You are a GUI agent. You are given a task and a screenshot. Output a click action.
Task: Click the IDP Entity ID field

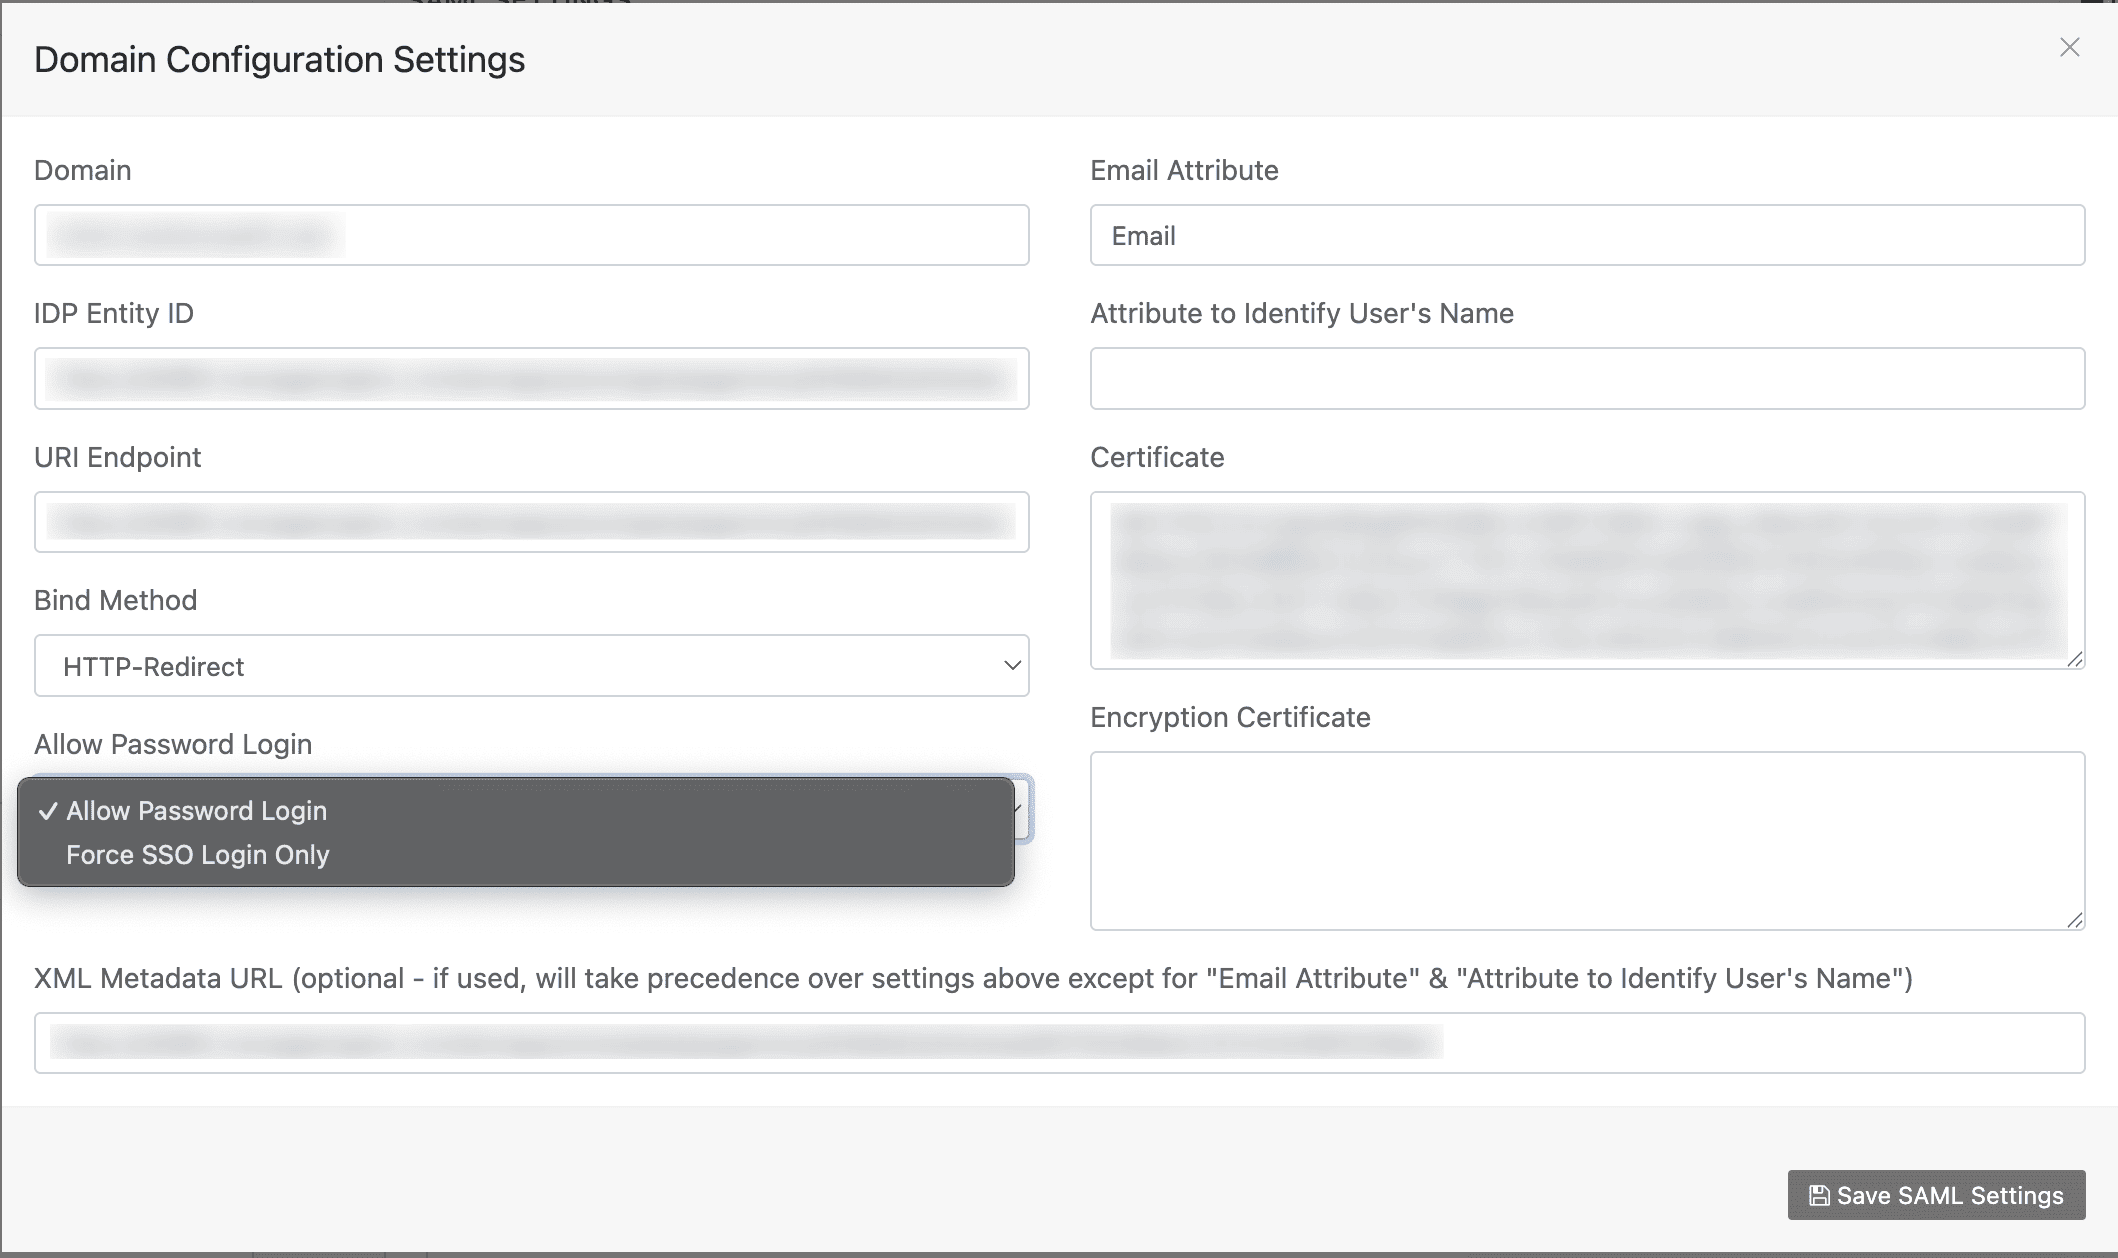click(531, 379)
